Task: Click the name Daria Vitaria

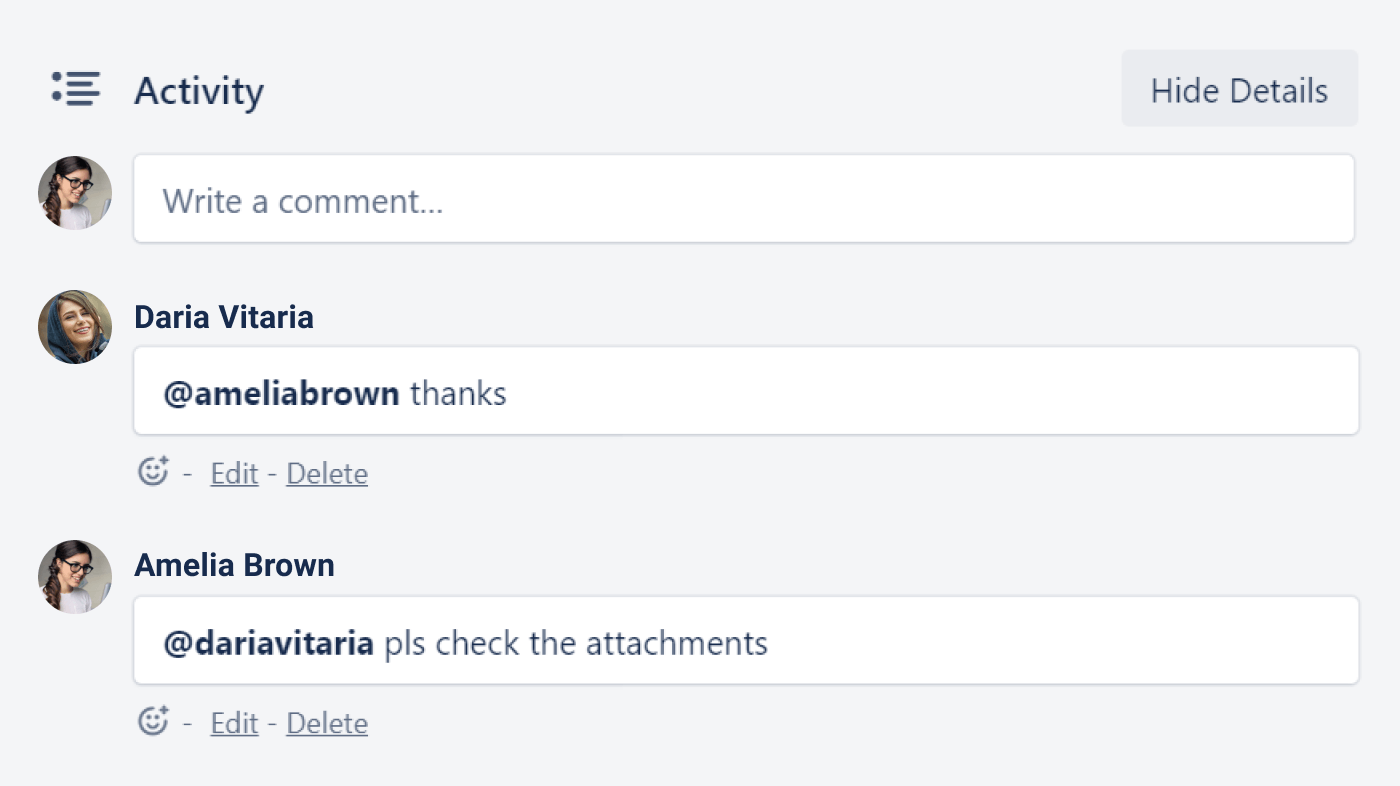Action: (224, 316)
